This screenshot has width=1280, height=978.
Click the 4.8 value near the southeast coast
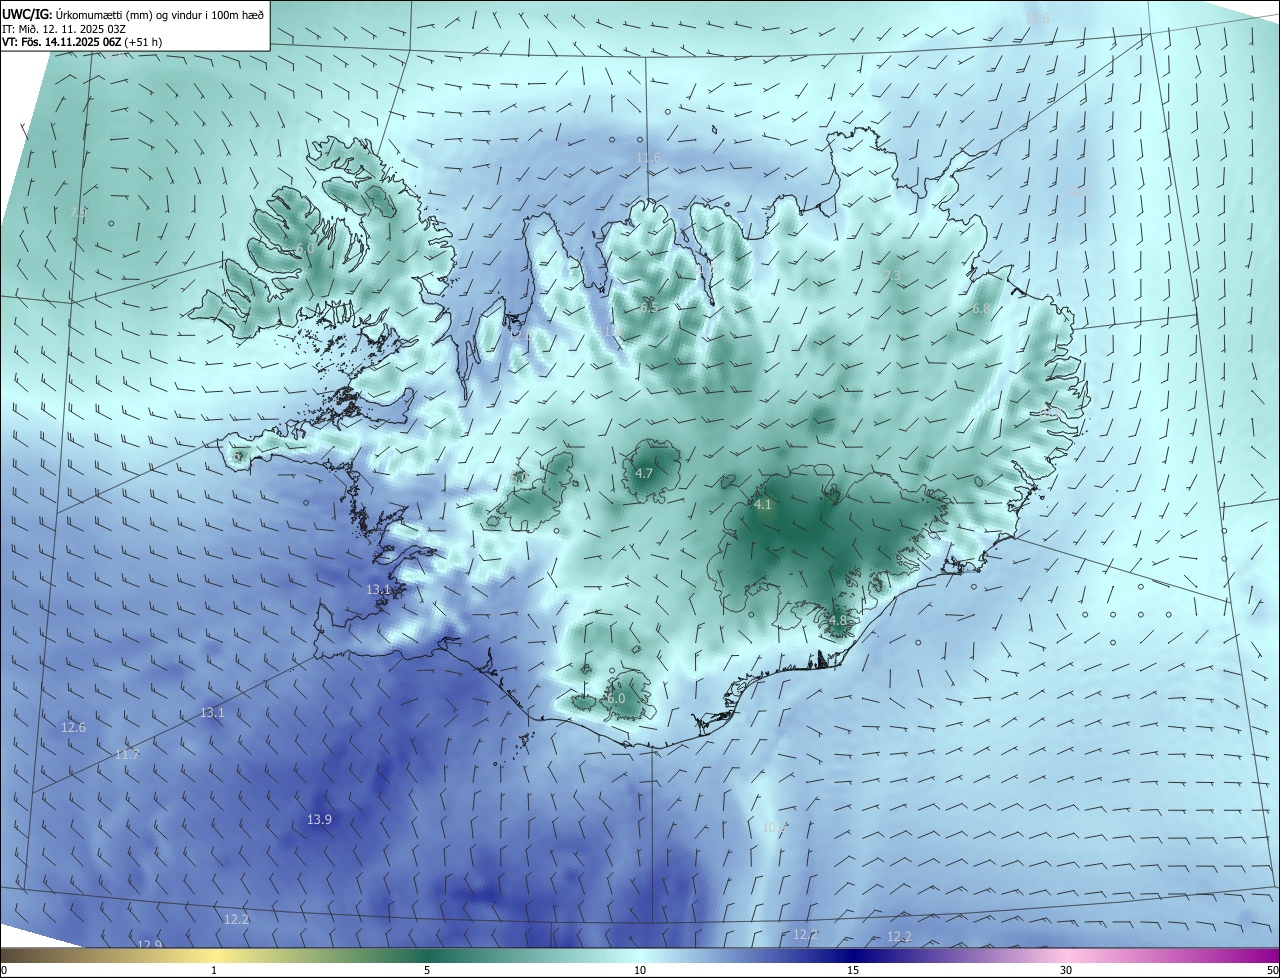(x=837, y=620)
